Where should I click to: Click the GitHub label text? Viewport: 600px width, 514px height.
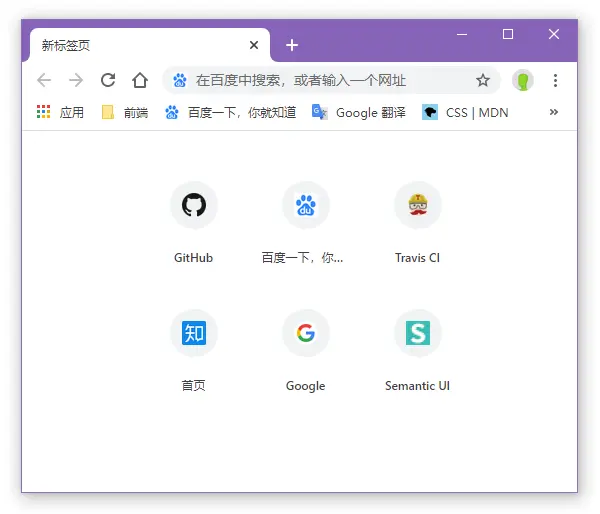pyautogui.click(x=193, y=258)
